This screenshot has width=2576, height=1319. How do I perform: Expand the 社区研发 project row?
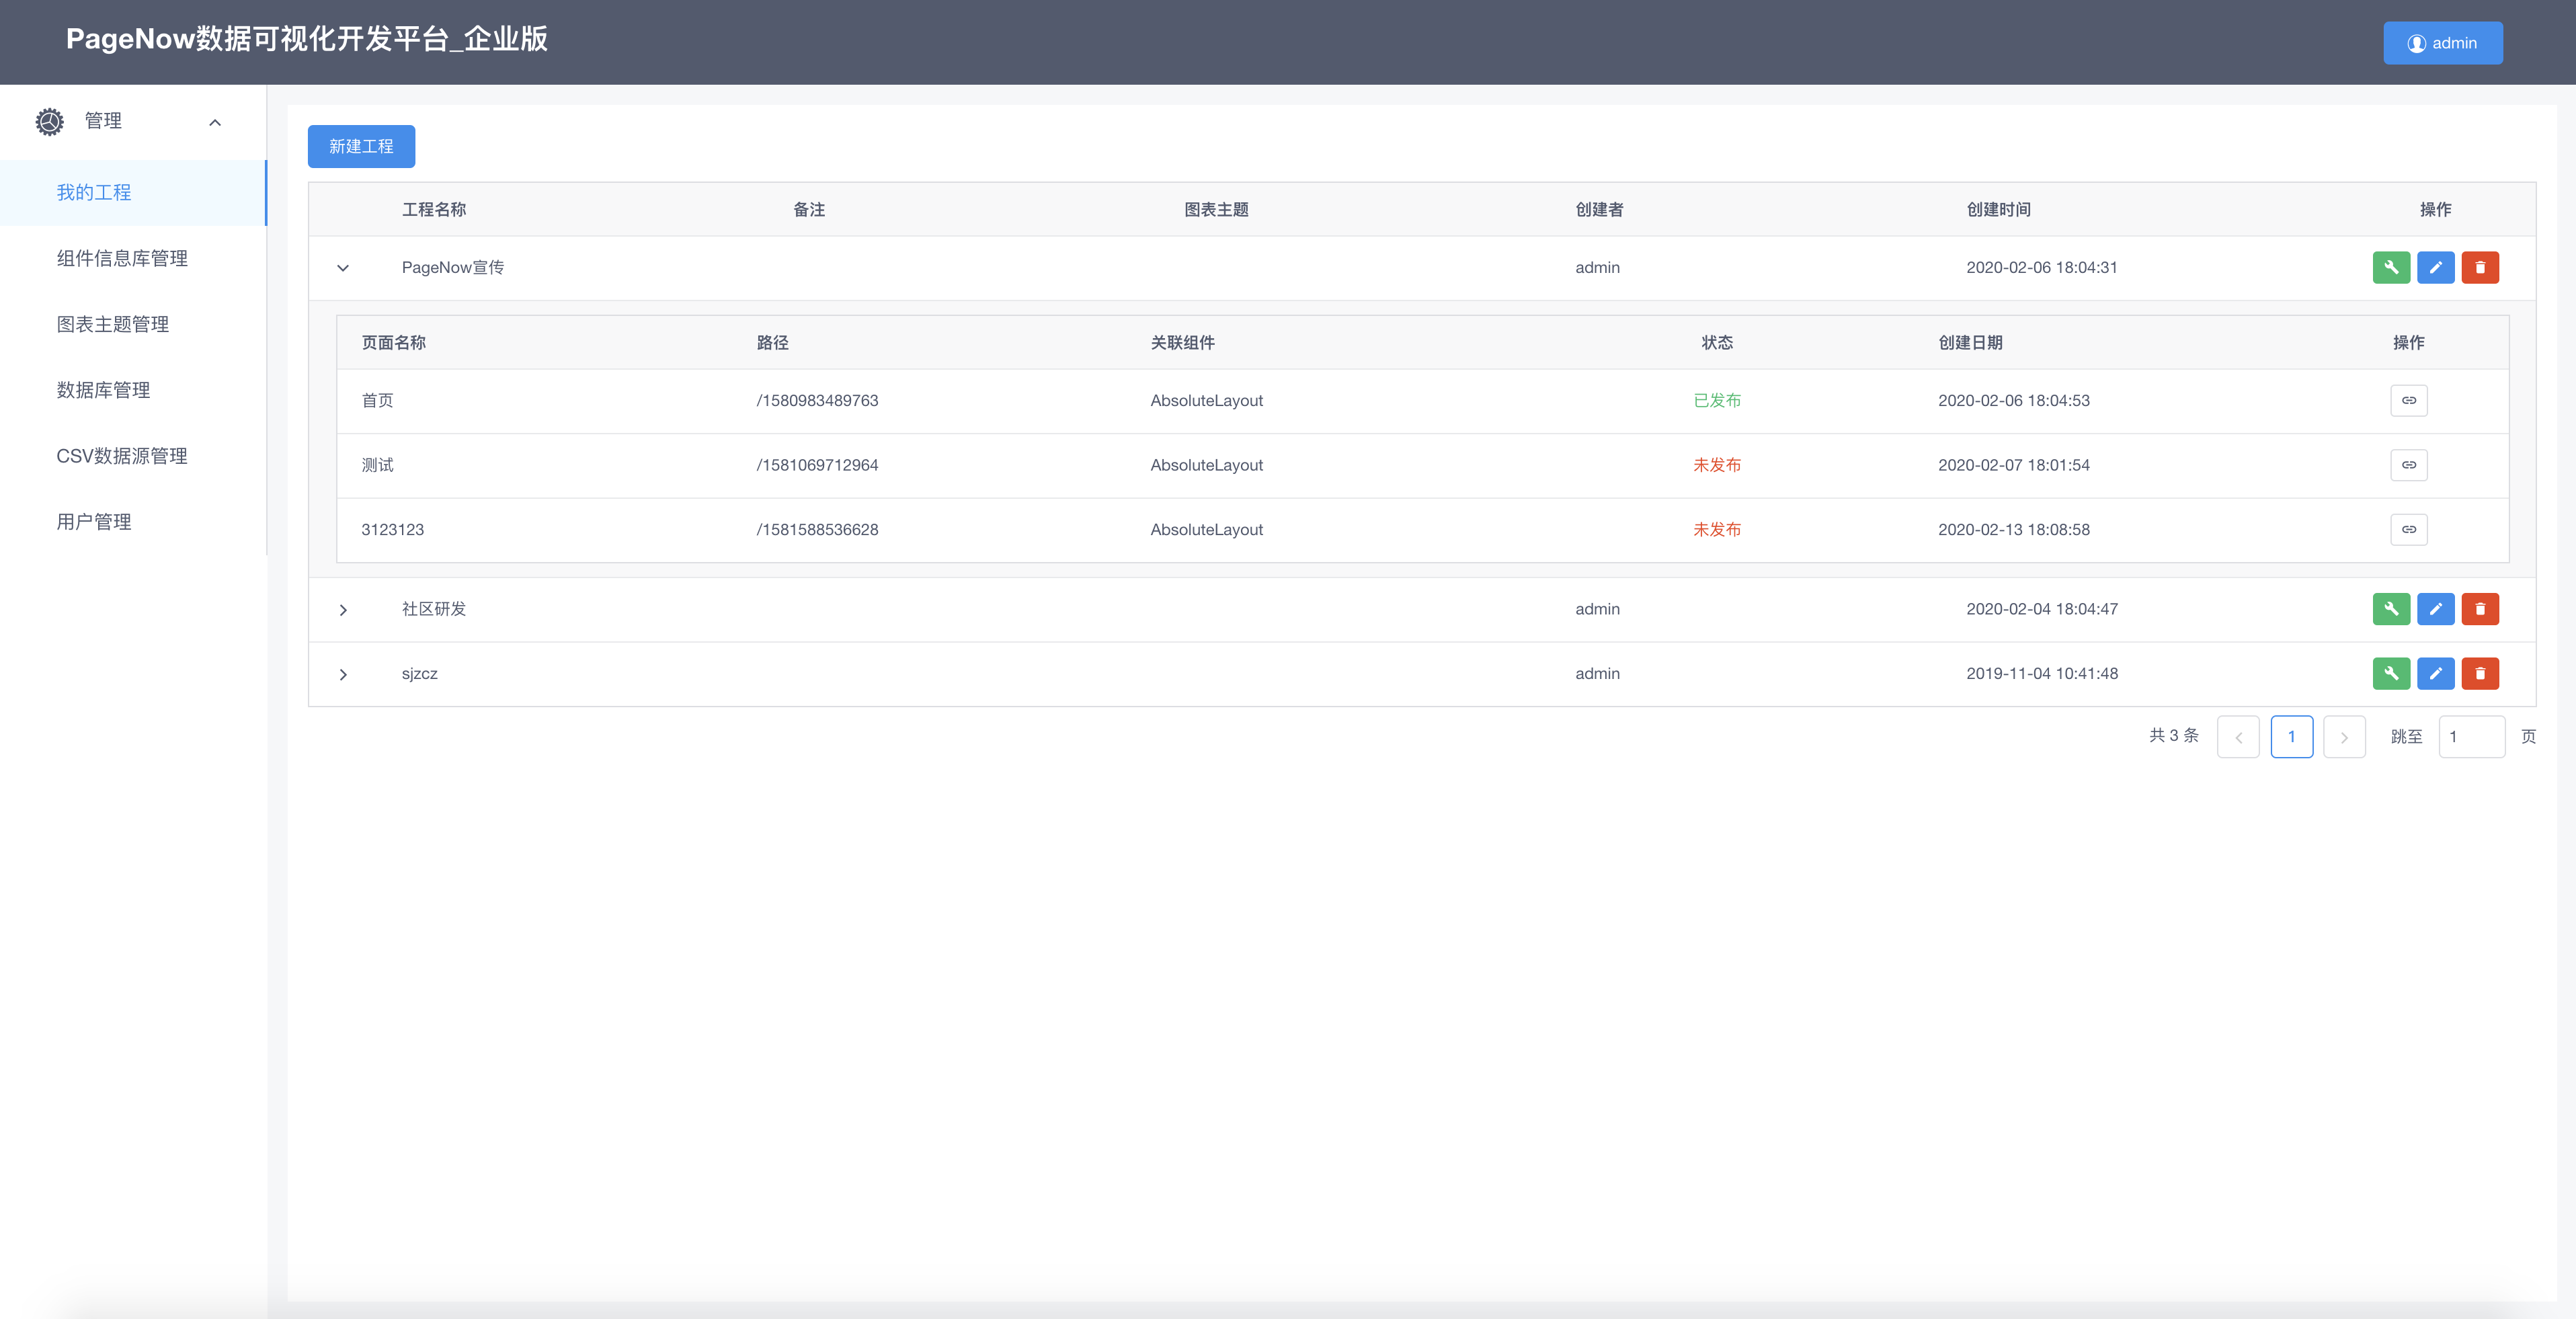[x=343, y=610]
